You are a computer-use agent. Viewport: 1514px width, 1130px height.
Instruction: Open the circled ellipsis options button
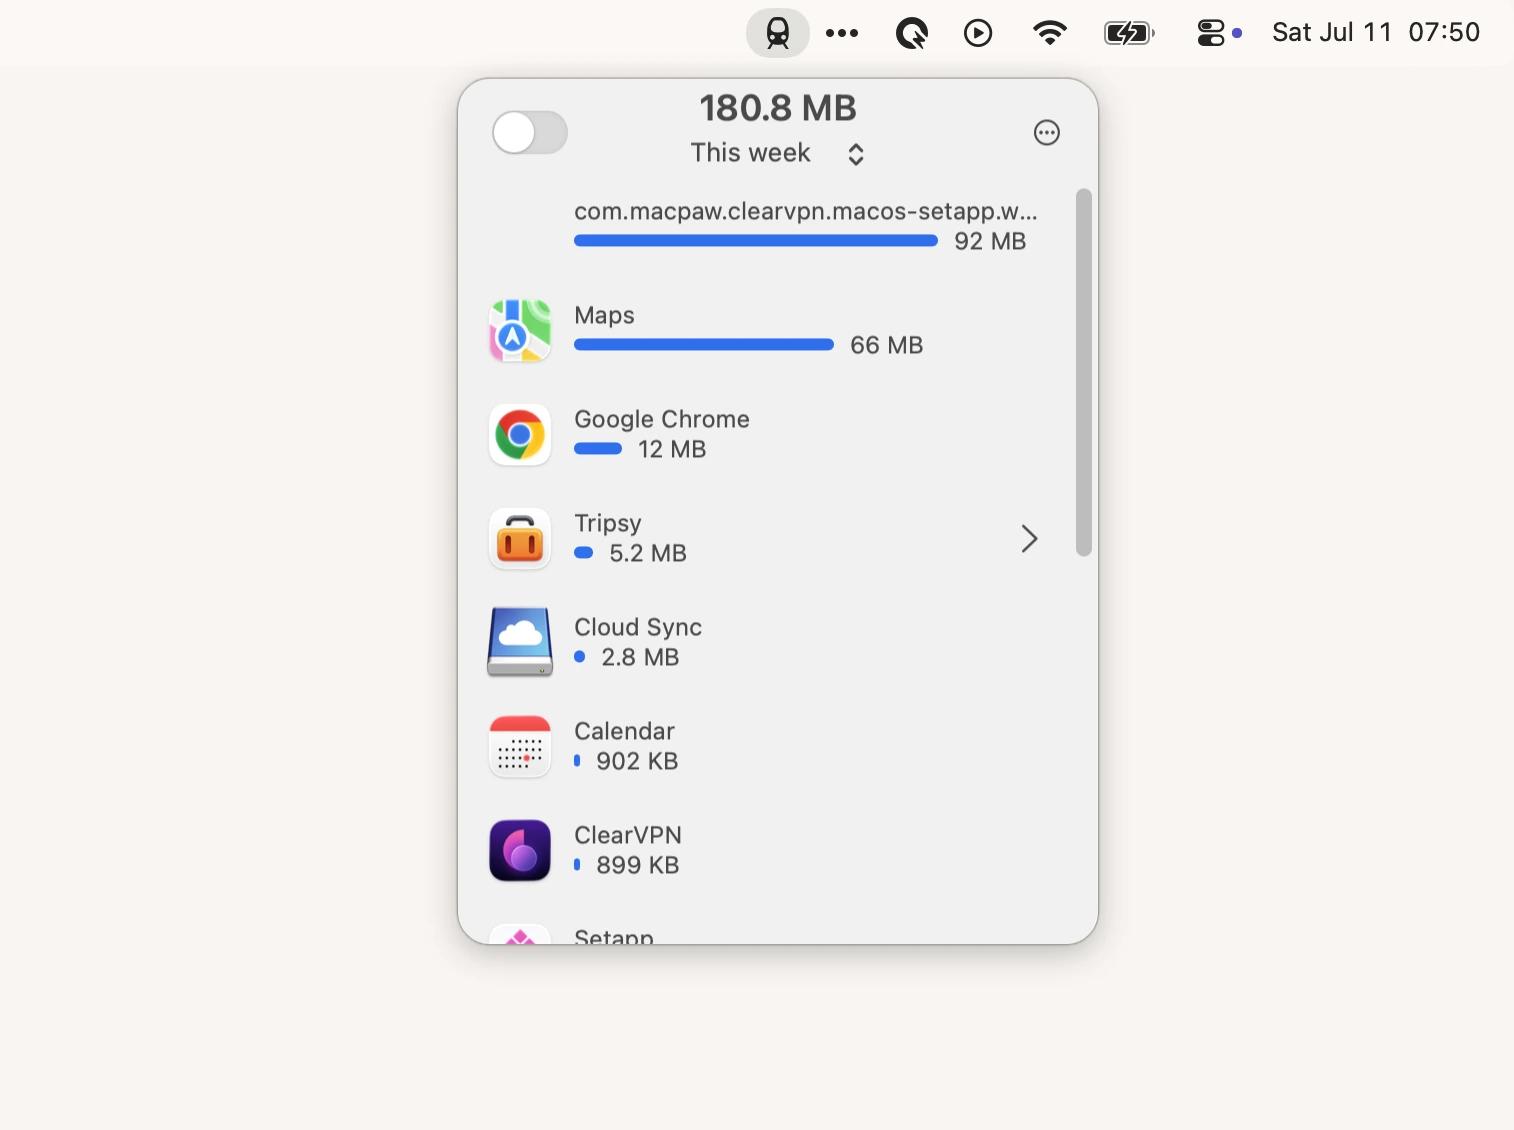[x=1047, y=132]
